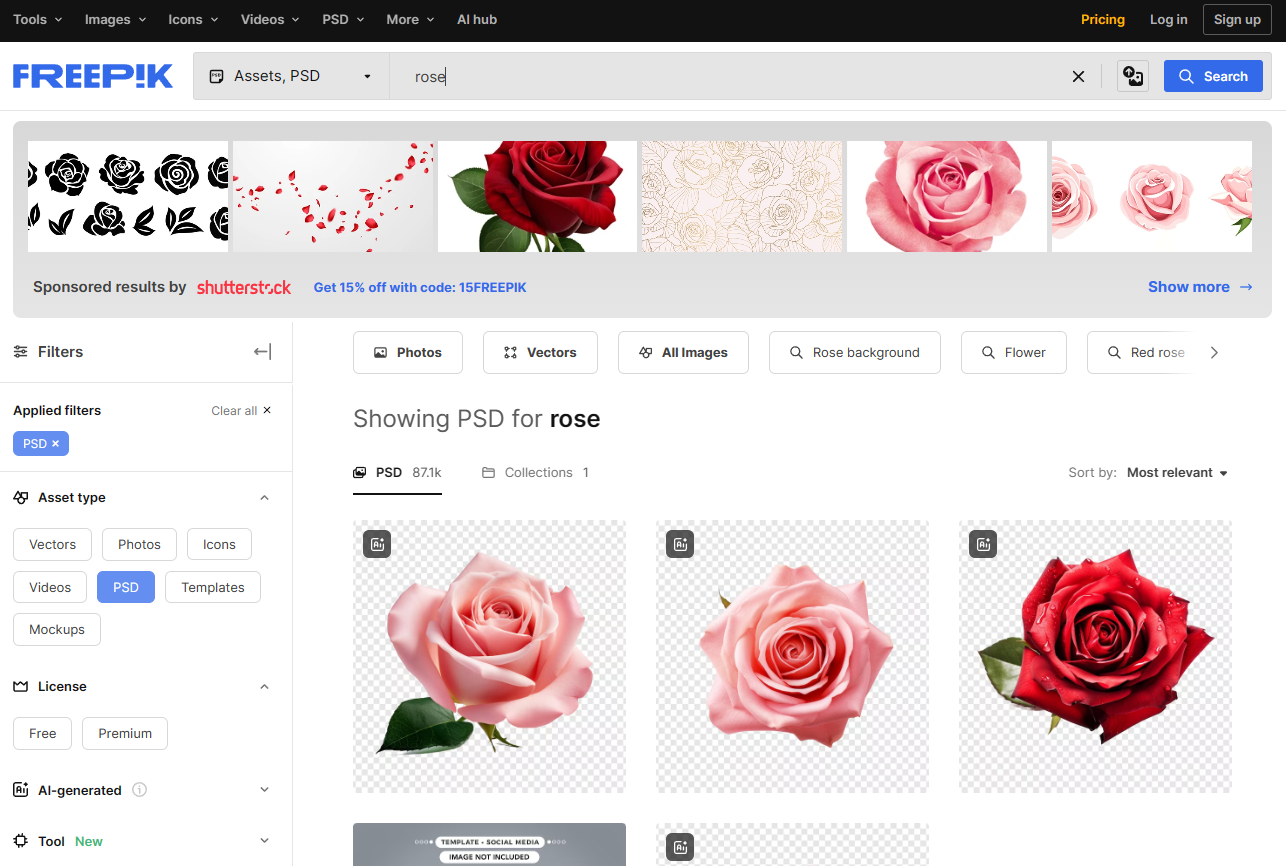Click the AI badge on the second-row result
The image size is (1286, 866).
[680, 847]
